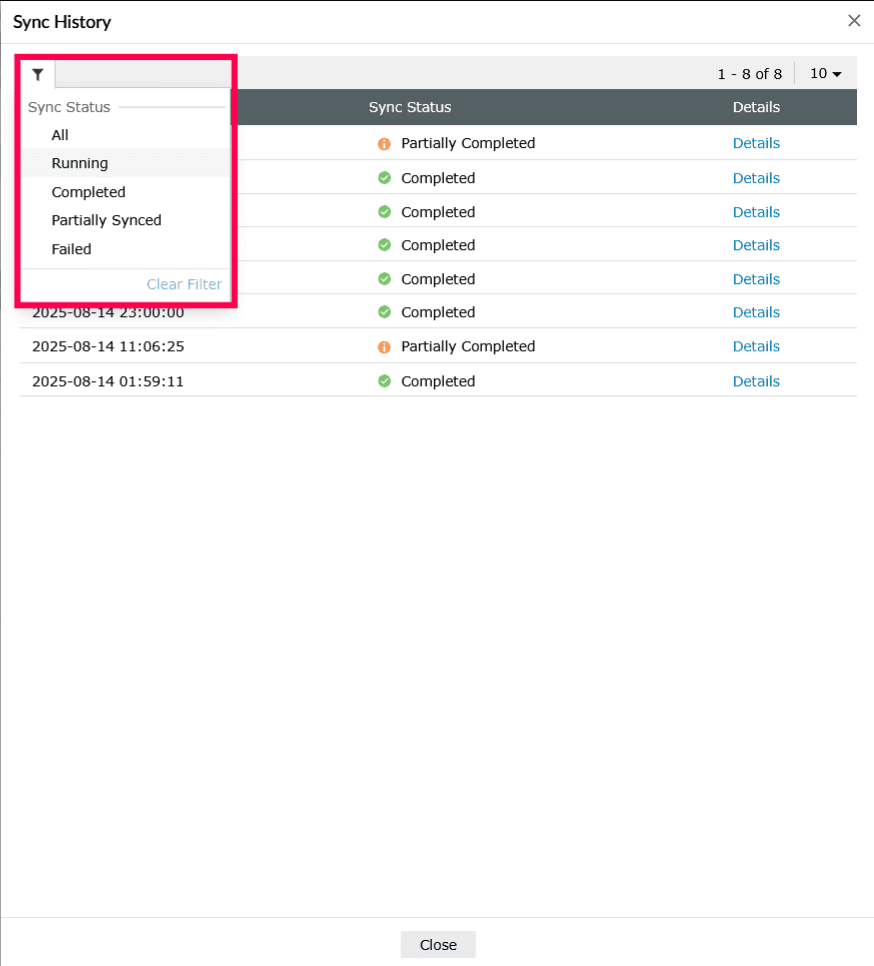The height and width of the screenshot is (966, 874).
Task: Open Details for 2025-08-14 11:06:25 row
Action: (756, 346)
